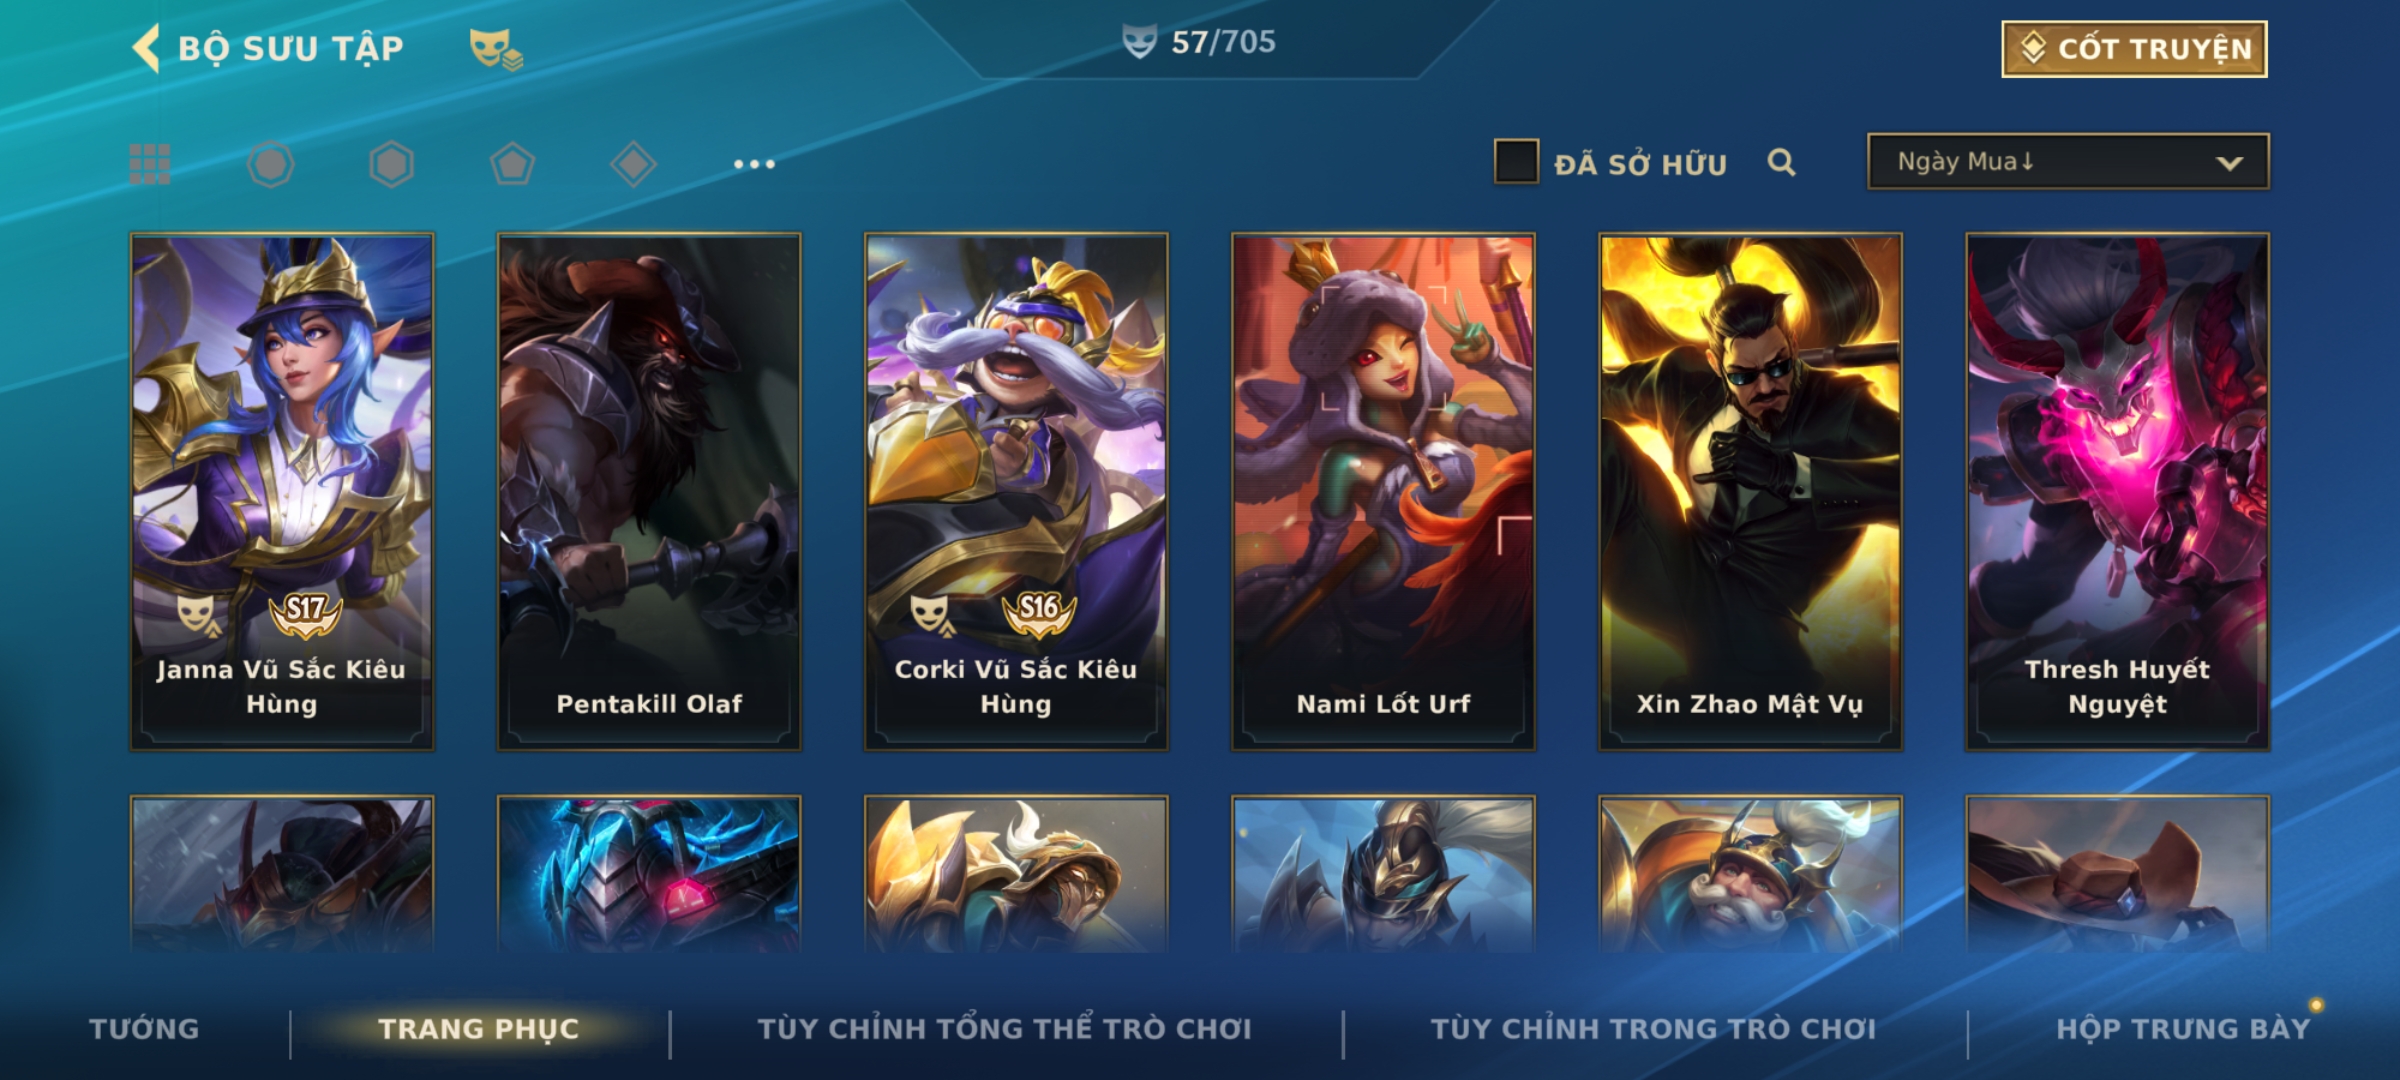The width and height of the screenshot is (2400, 1080).
Task: Open the magnifier skin search
Action: point(1781,162)
